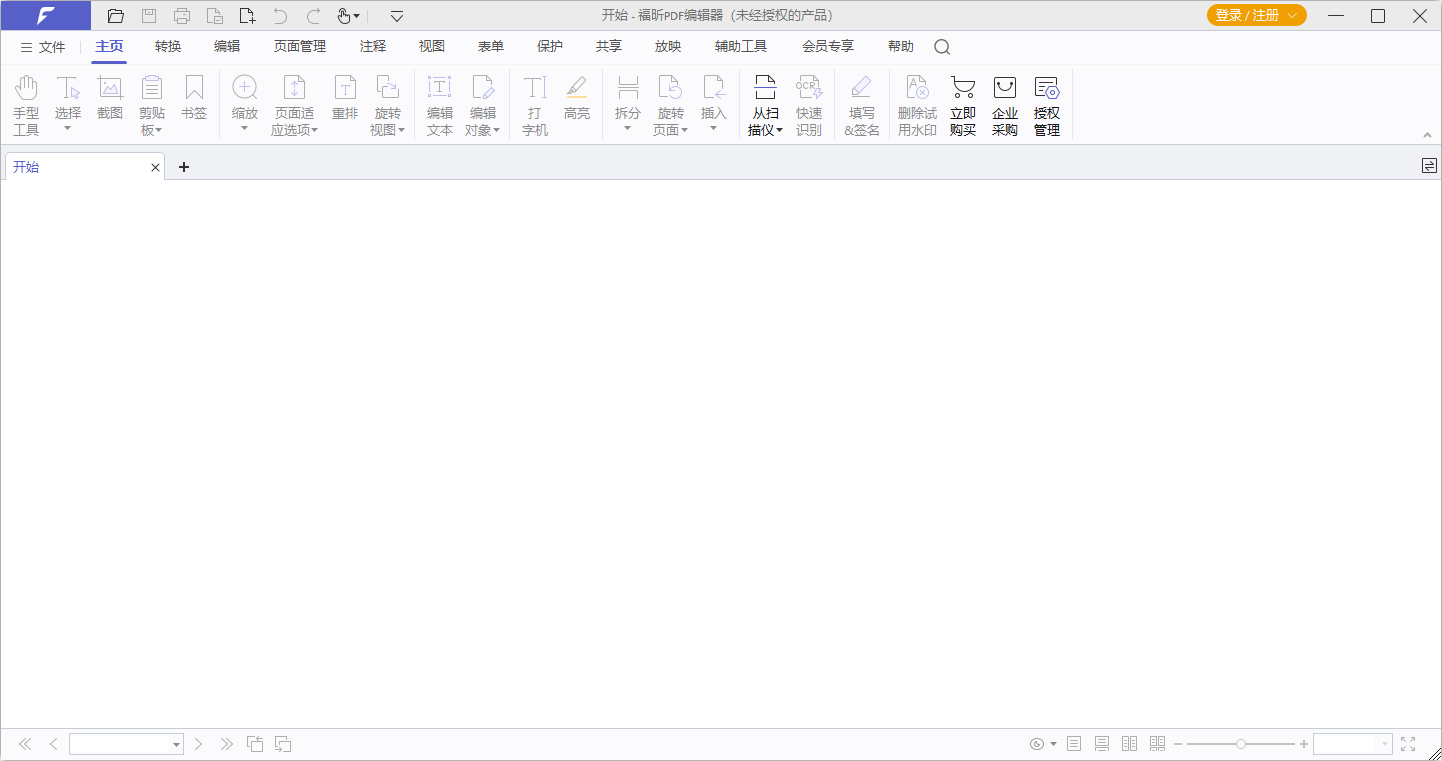Open the 书签 (Bookmark) tool

tap(193, 103)
